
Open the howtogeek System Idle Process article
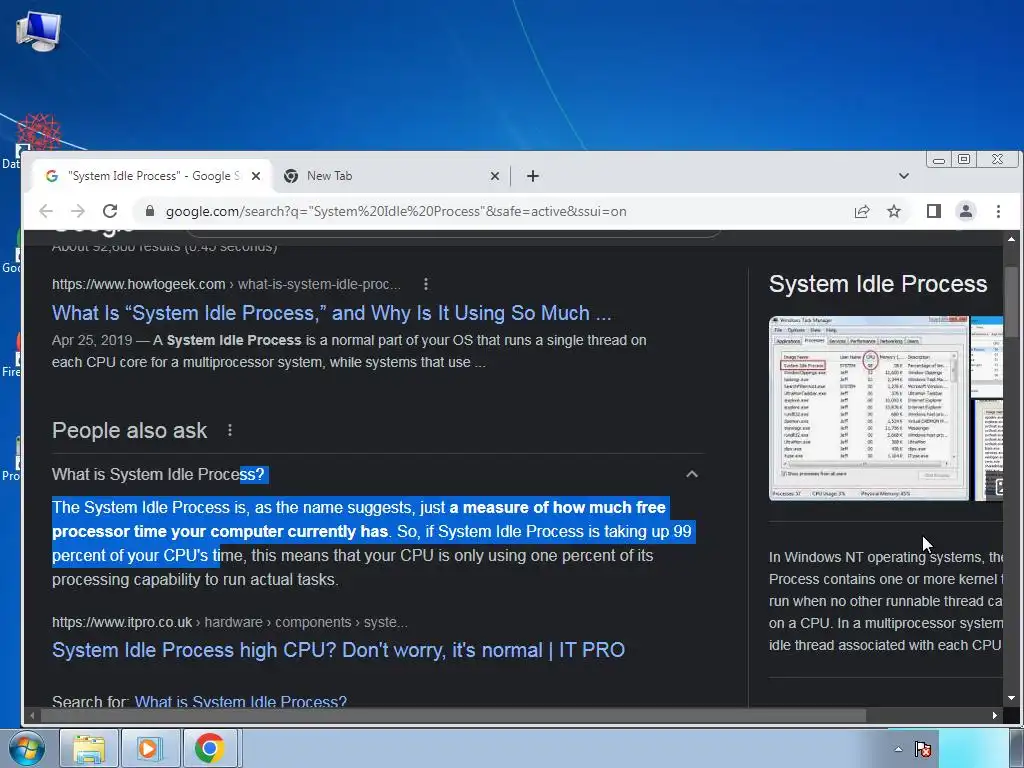(332, 313)
